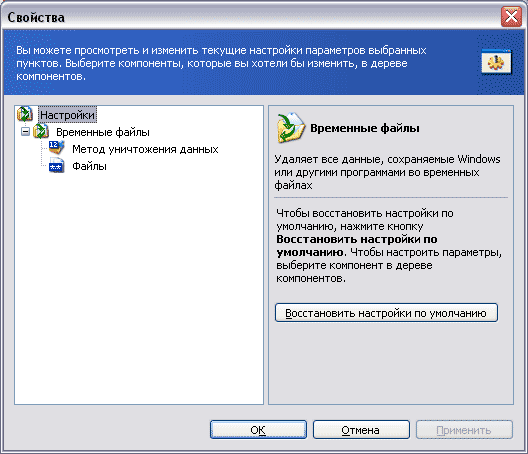Image resolution: width=528 pixels, height=454 pixels.
Task: Click the Метод уничтожения данных icon
Action: (57, 148)
